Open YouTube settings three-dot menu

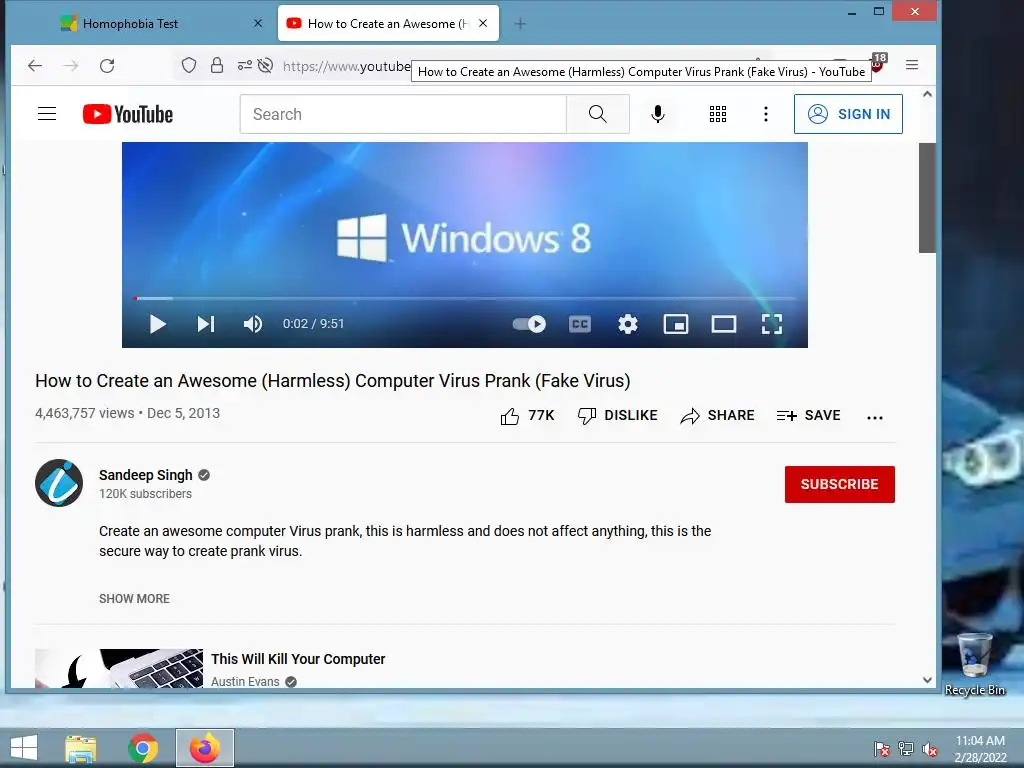tap(766, 114)
